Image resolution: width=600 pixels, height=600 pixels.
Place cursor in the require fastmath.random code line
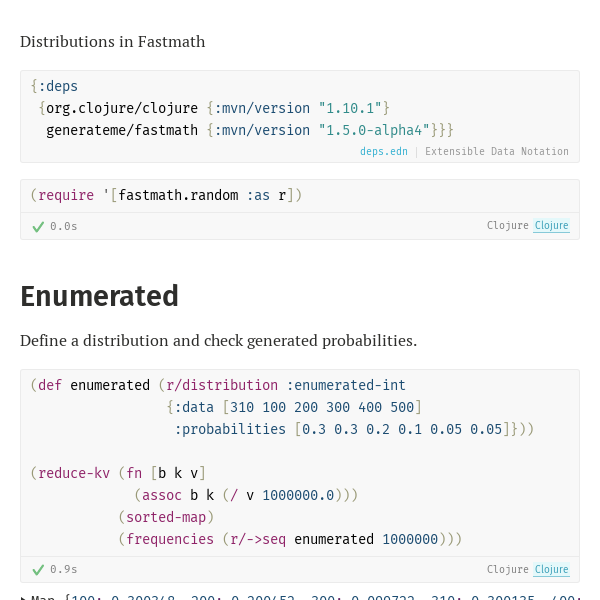[x=166, y=196]
